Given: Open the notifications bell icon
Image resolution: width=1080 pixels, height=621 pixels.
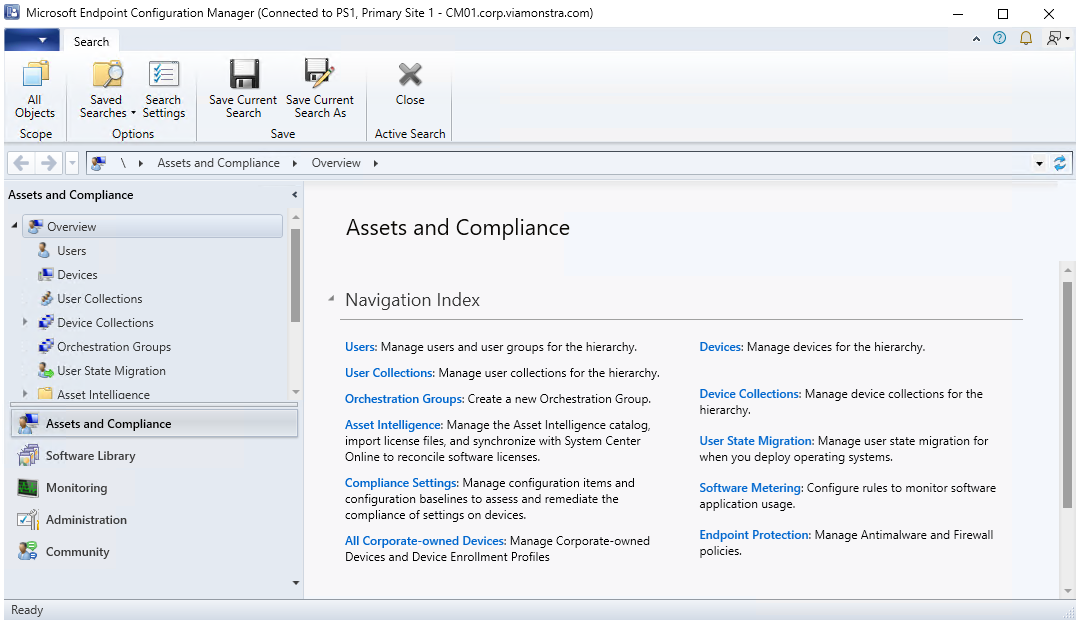Looking at the screenshot, I should [x=1025, y=39].
